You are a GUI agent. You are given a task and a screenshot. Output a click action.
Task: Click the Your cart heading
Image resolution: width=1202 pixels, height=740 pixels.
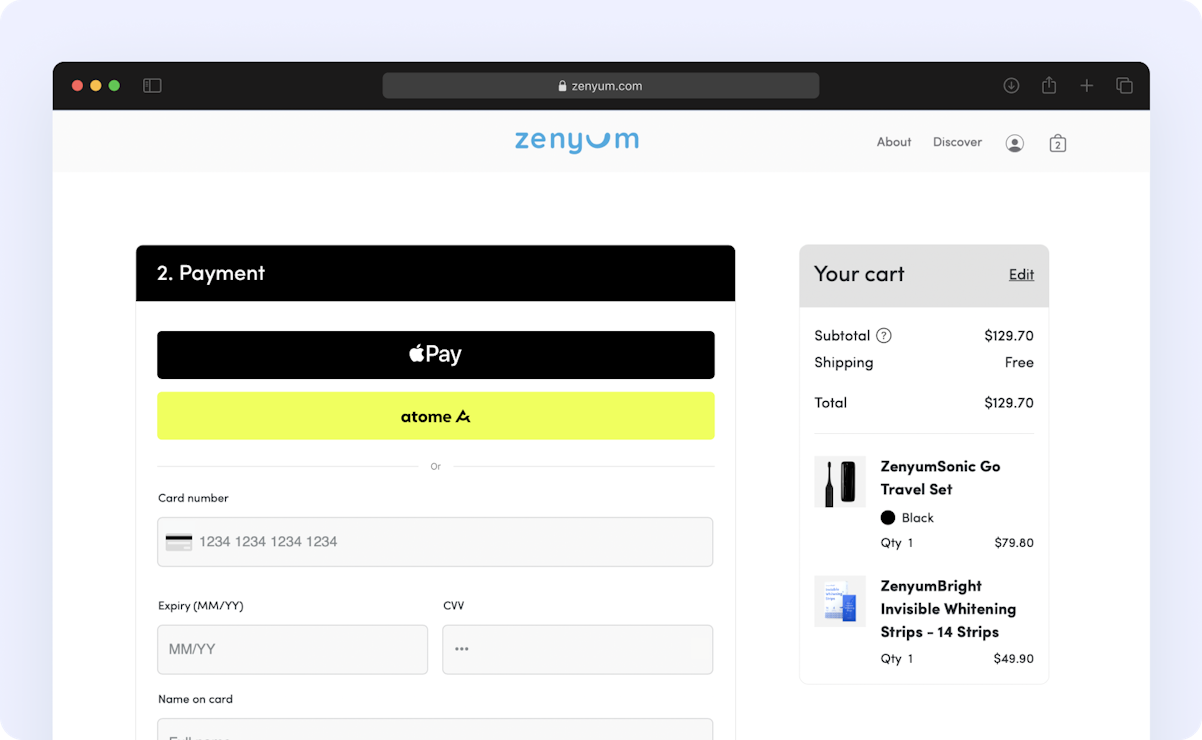(x=859, y=274)
